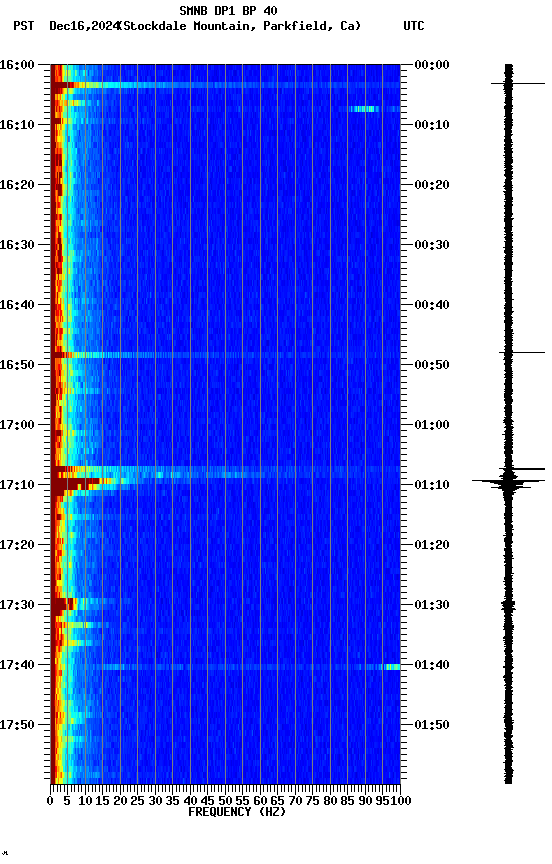Screen dimensions: 552x864
Task: Click the UTC time label "00:50"
Action: pos(431,365)
